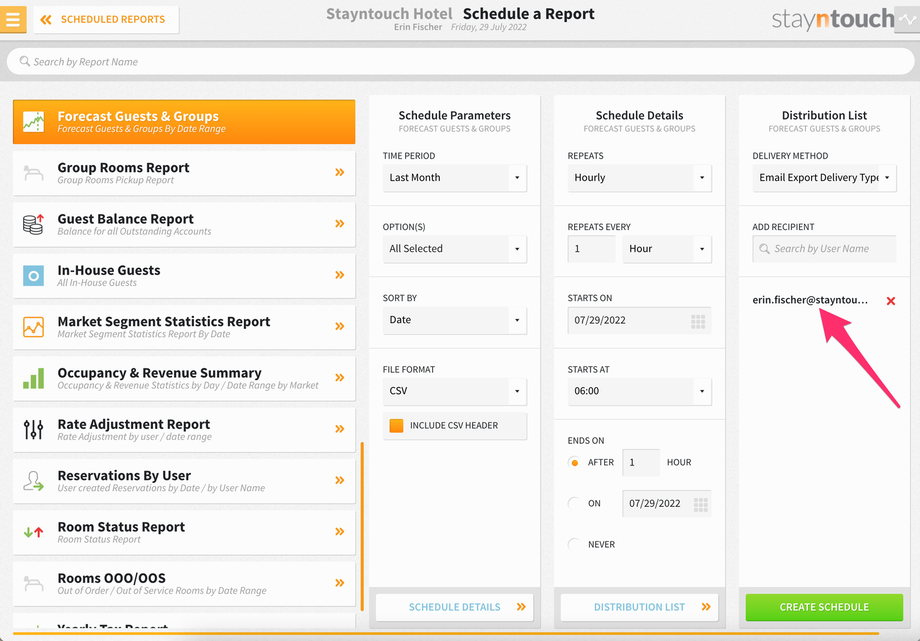Open the File Format dropdown showing CSV
Viewport: 920px width, 641px height.
point(455,391)
